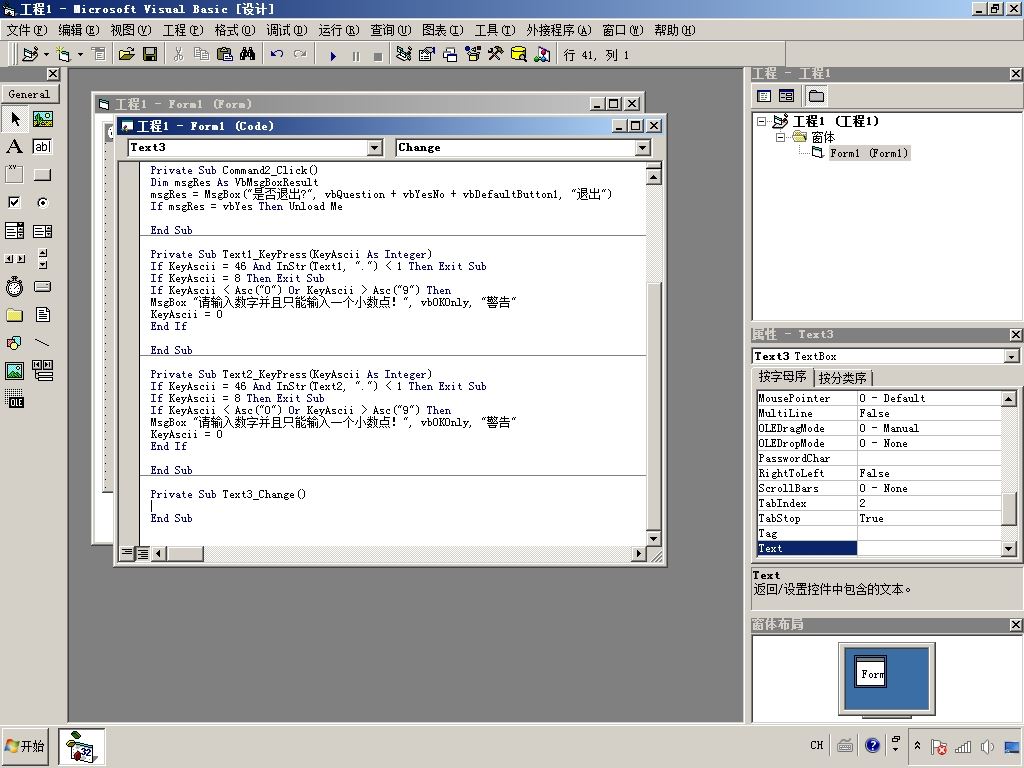Select the TextBox (abl) control tool
The image size is (1024, 768).
pos(42,147)
